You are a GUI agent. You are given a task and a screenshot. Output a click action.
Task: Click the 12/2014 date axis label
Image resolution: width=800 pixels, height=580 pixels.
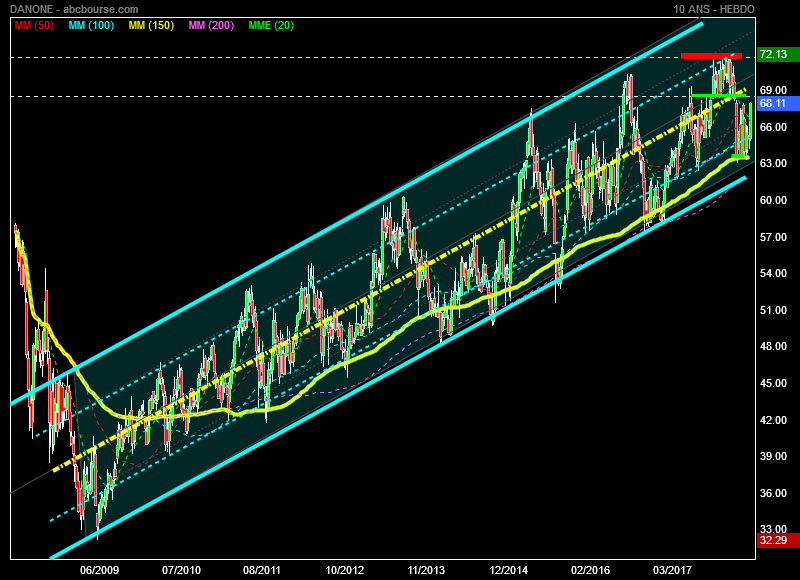coord(509,570)
